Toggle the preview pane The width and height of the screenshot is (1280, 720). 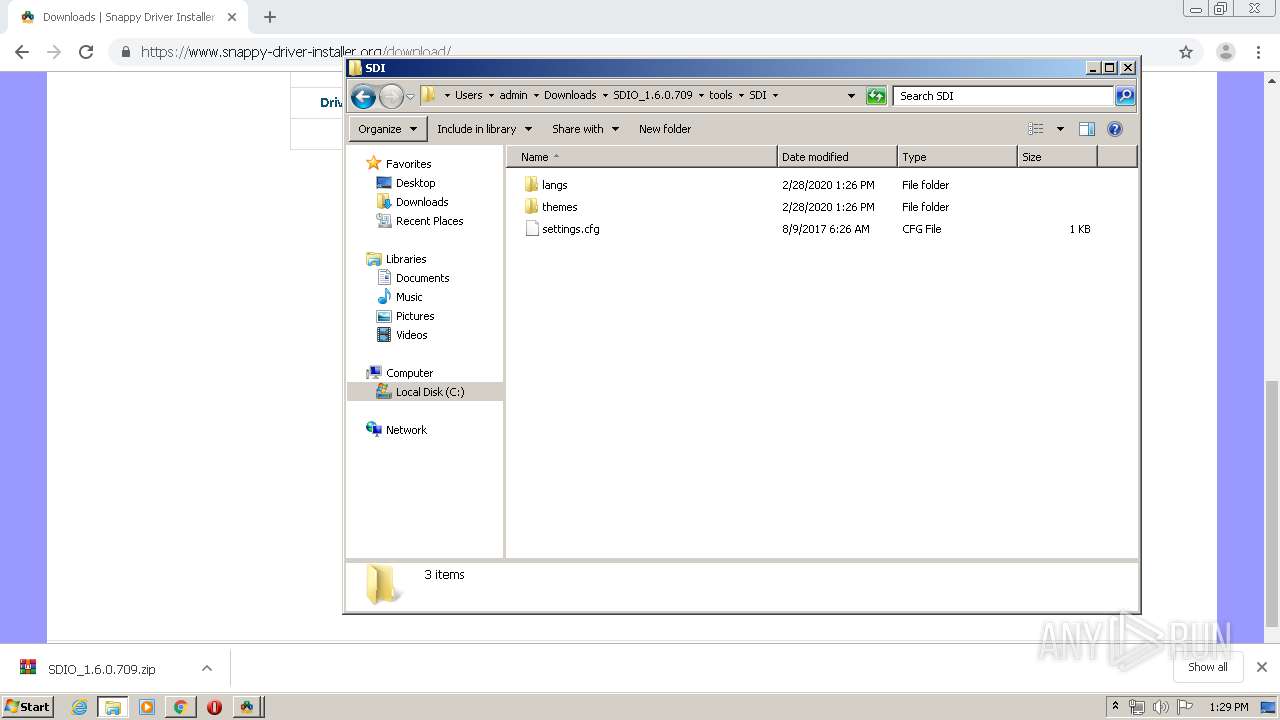click(1087, 129)
